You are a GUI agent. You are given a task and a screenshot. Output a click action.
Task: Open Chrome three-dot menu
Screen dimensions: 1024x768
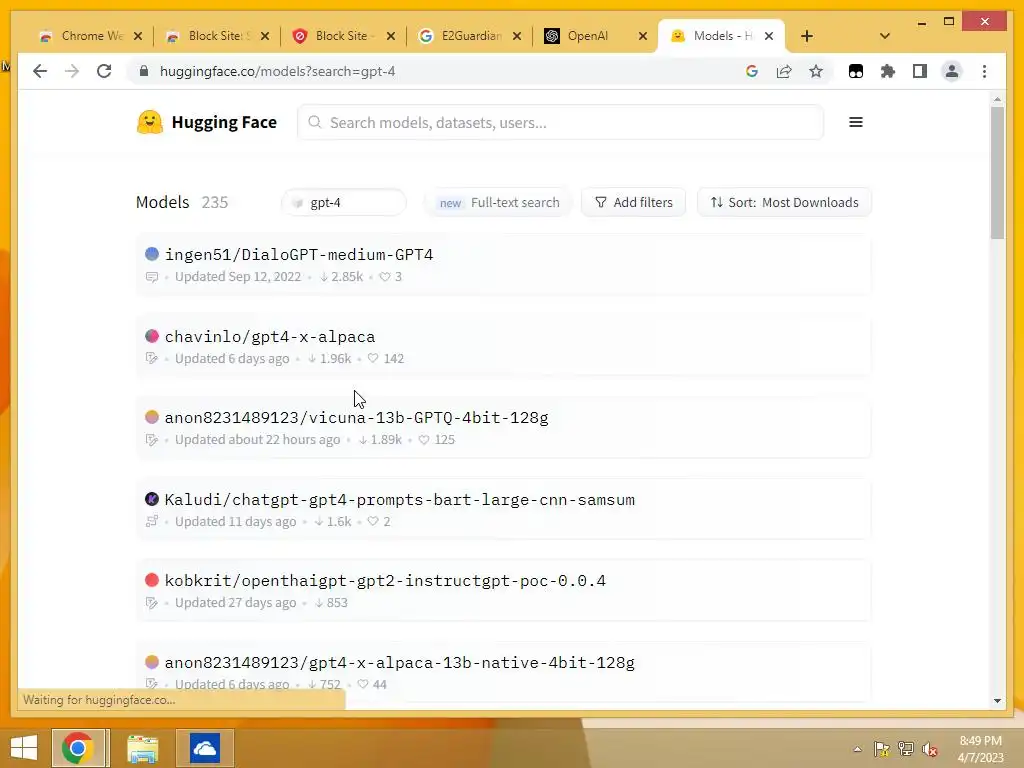click(984, 71)
